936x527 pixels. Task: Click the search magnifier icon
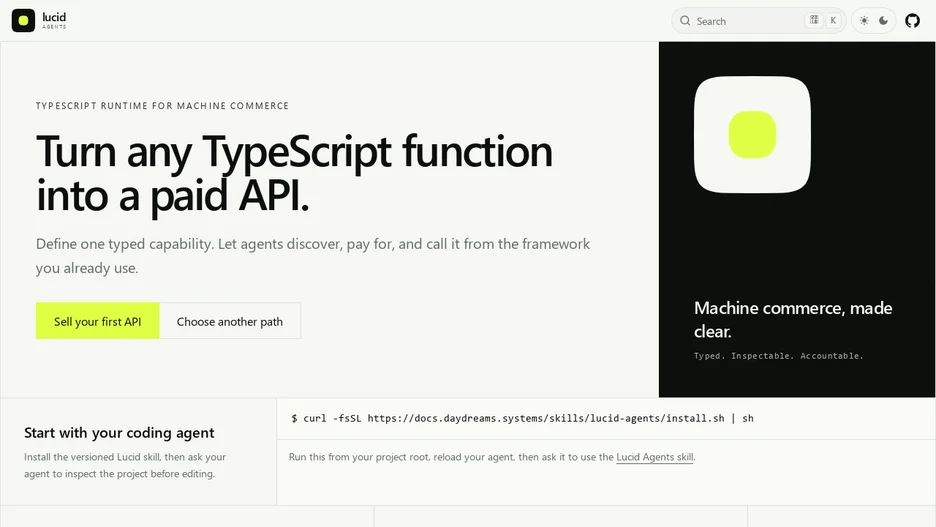click(685, 21)
